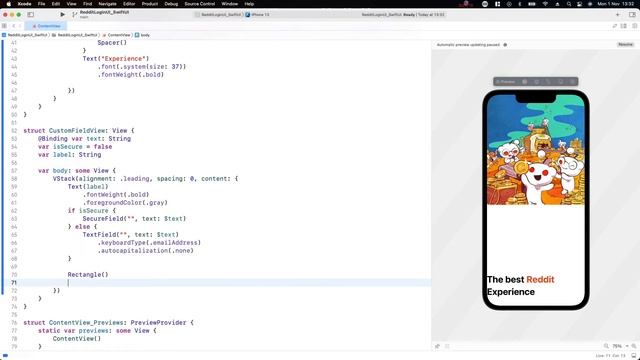
Task: Open the code review arrows icon
Action: [615, 26]
